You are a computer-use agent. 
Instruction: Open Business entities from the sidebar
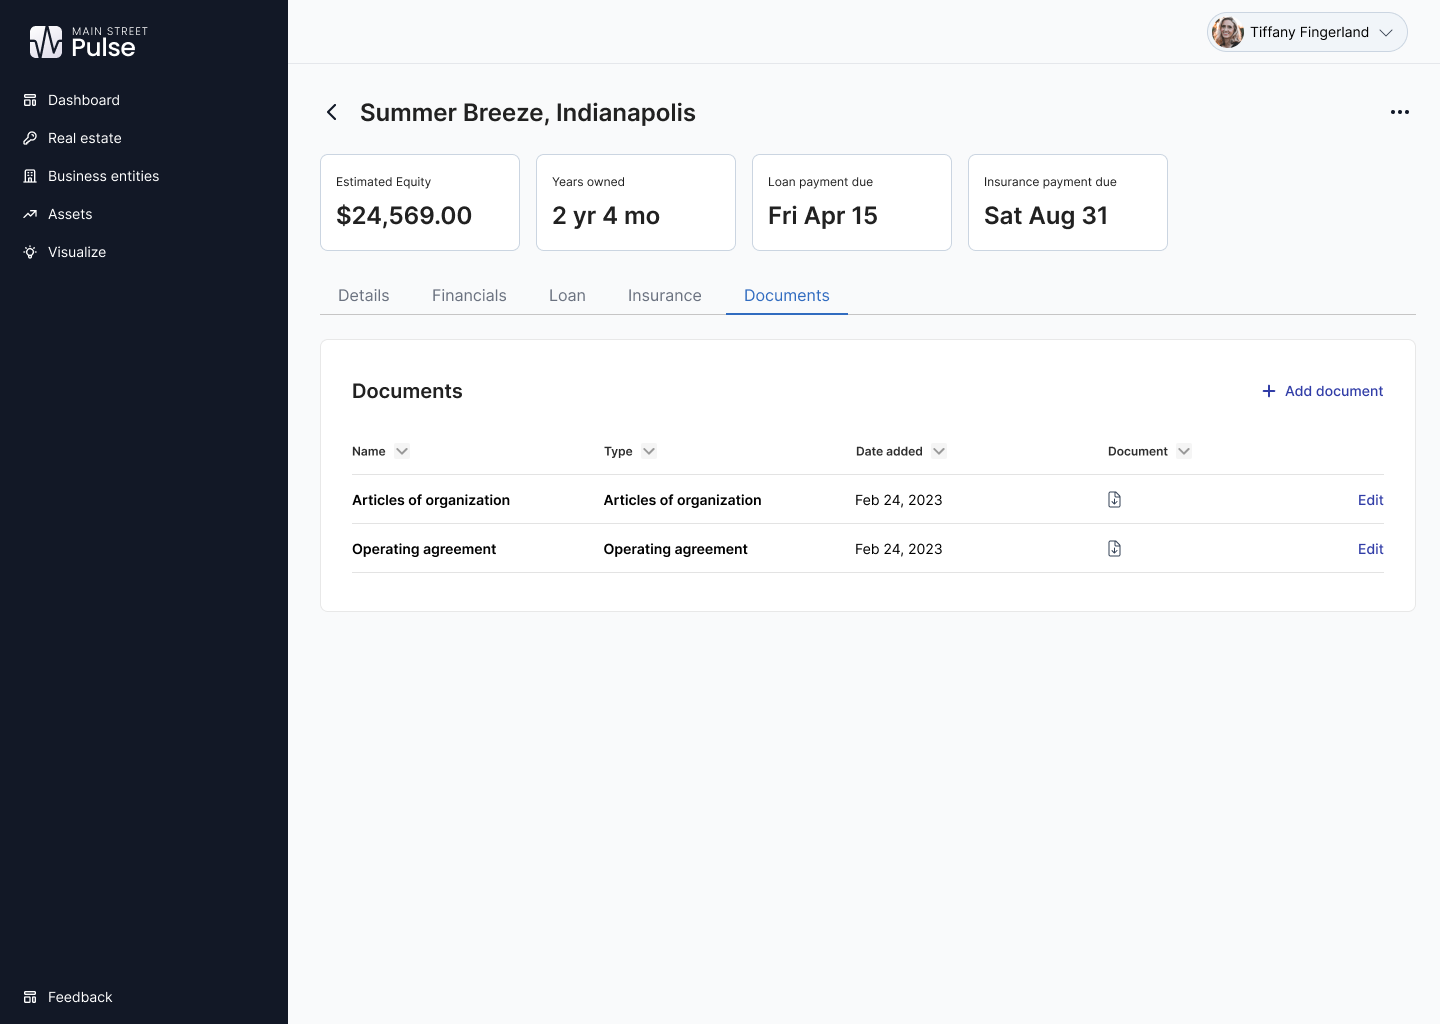coord(104,176)
